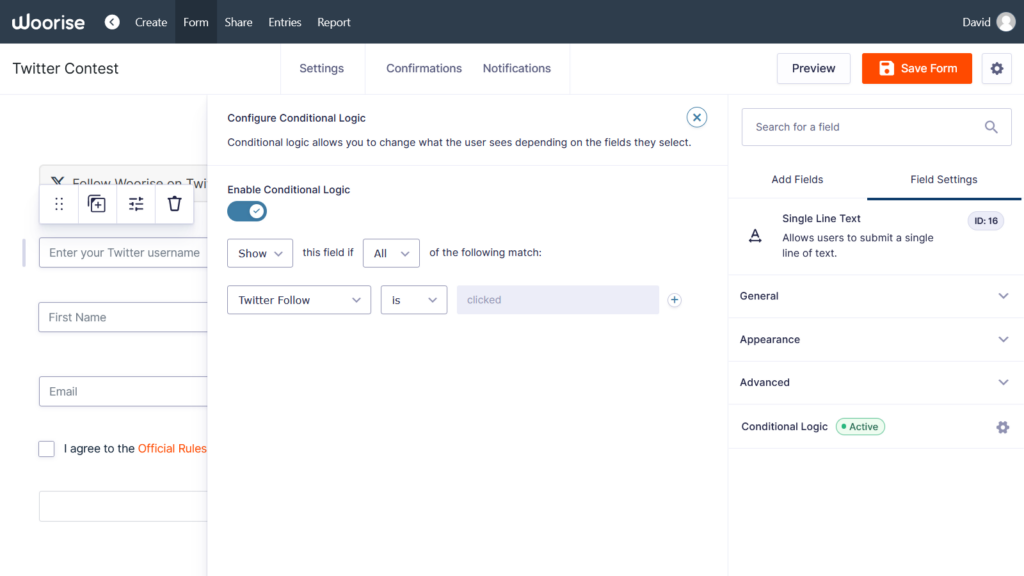
Task: Click the add condition plus button
Action: click(x=674, y=299)
